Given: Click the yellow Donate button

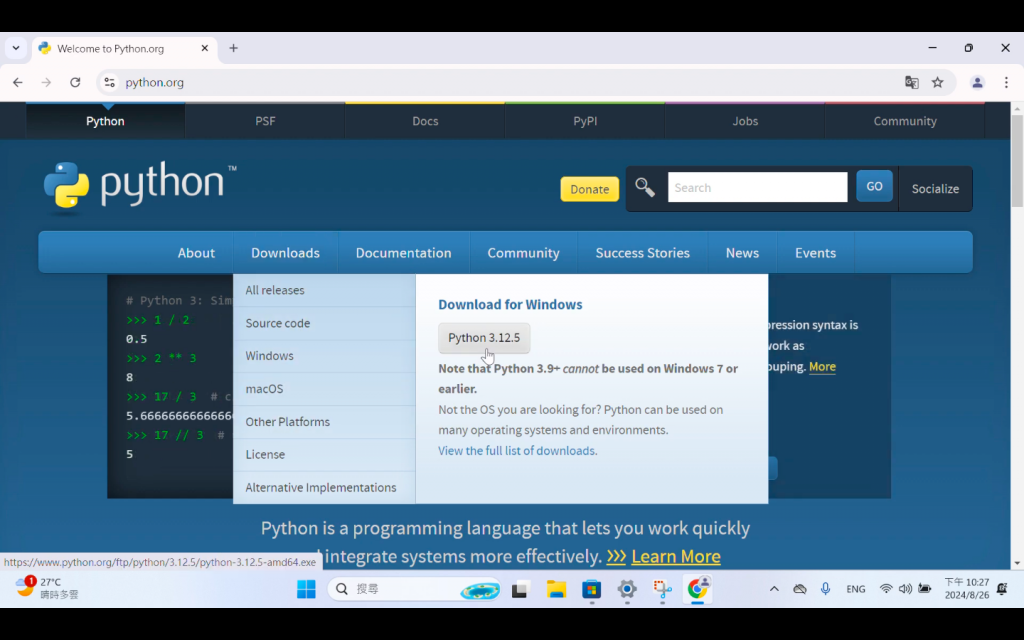Looking at the screenshot, I should [x=590, y=189].
